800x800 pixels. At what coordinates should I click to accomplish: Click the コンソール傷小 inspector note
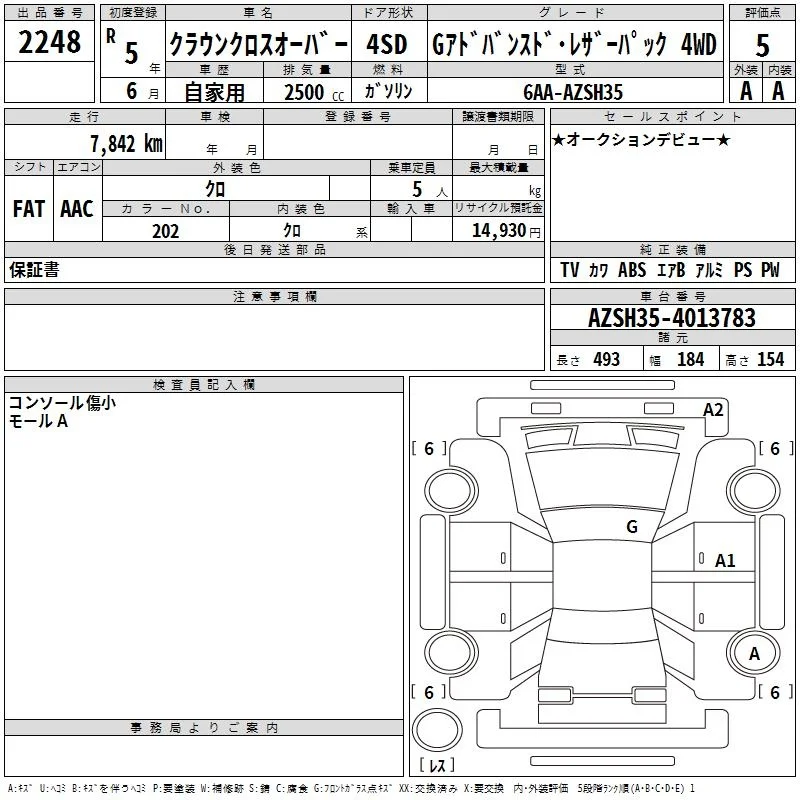click(x=62, y=403)
